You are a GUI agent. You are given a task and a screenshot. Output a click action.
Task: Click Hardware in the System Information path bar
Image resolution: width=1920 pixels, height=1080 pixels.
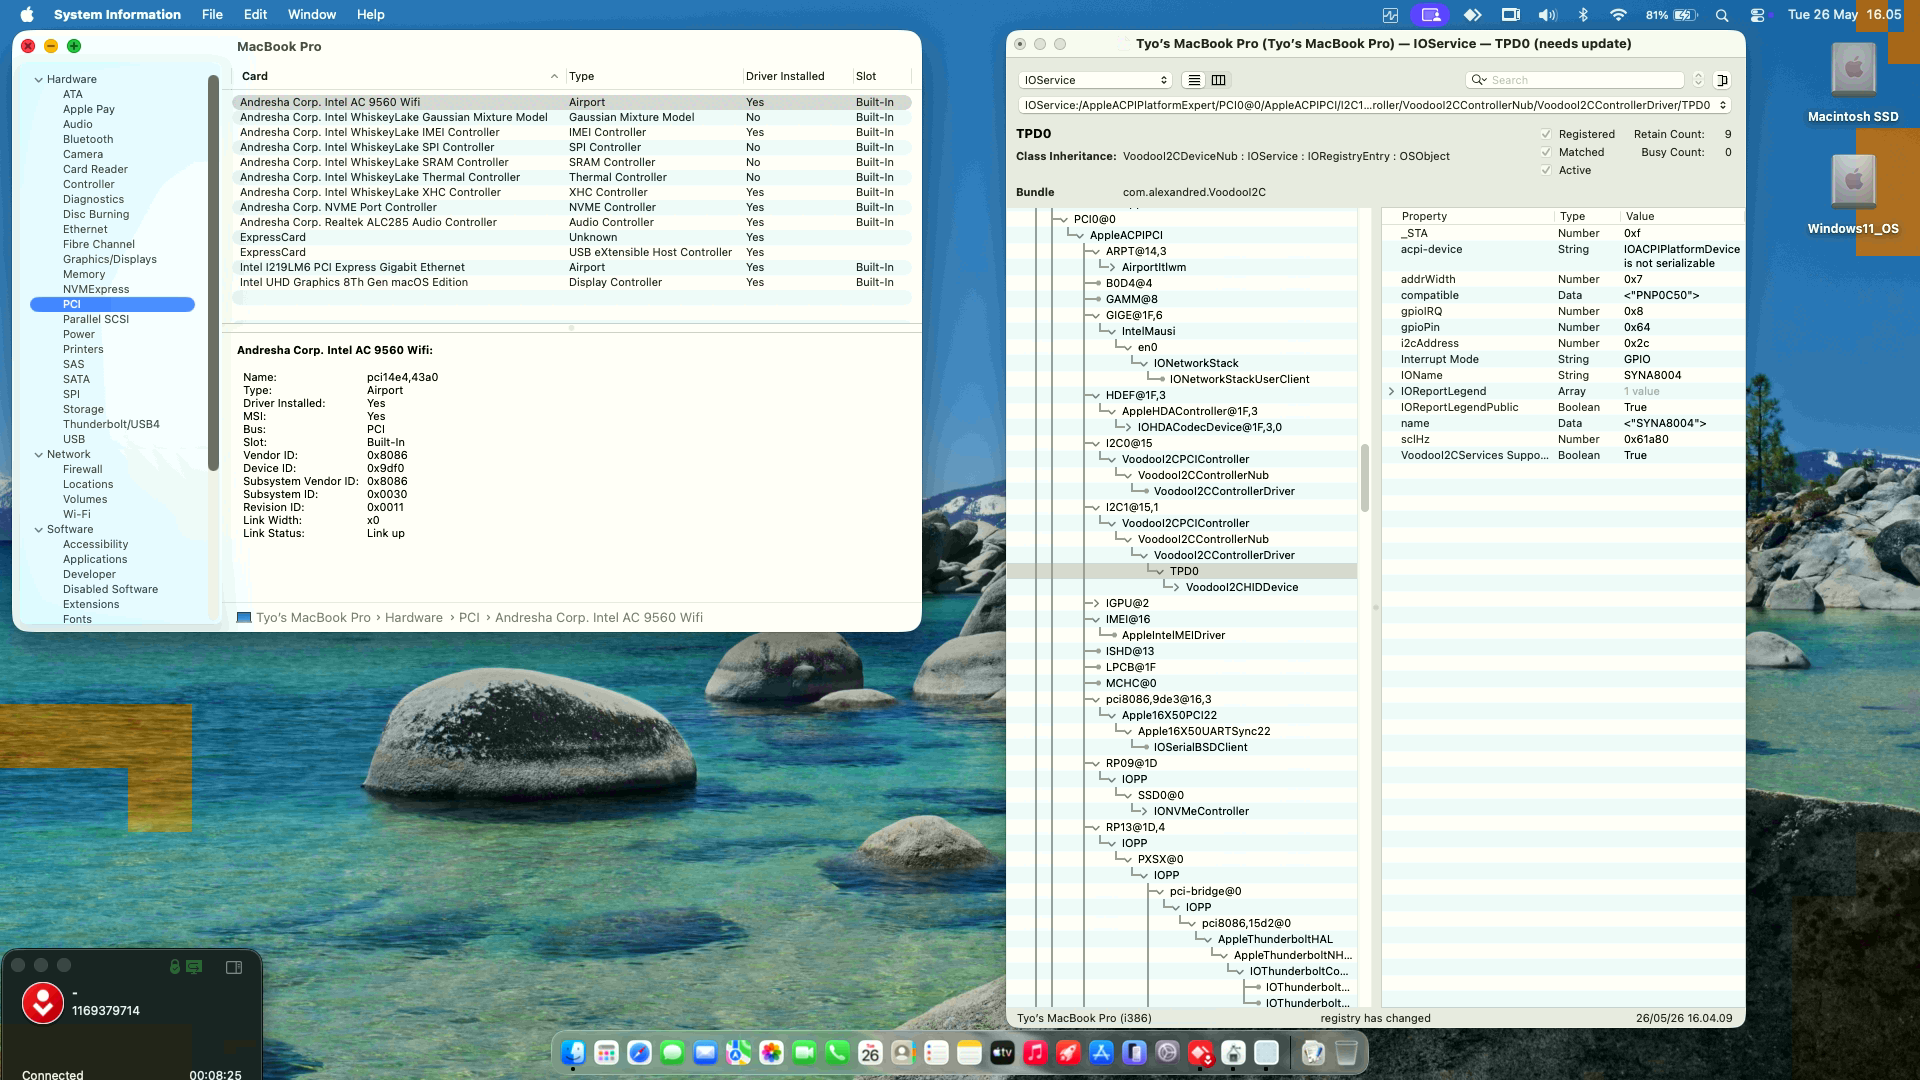pos(413,618)
